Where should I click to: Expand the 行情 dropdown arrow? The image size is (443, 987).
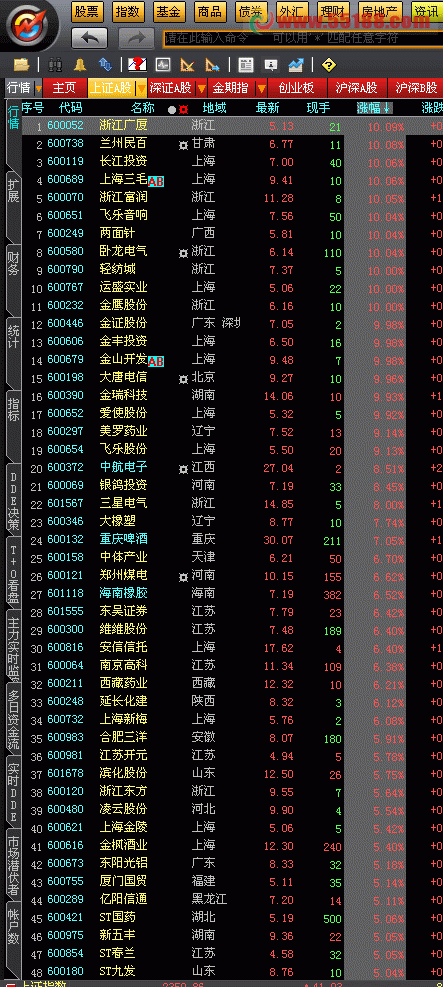tap(39, 88)
